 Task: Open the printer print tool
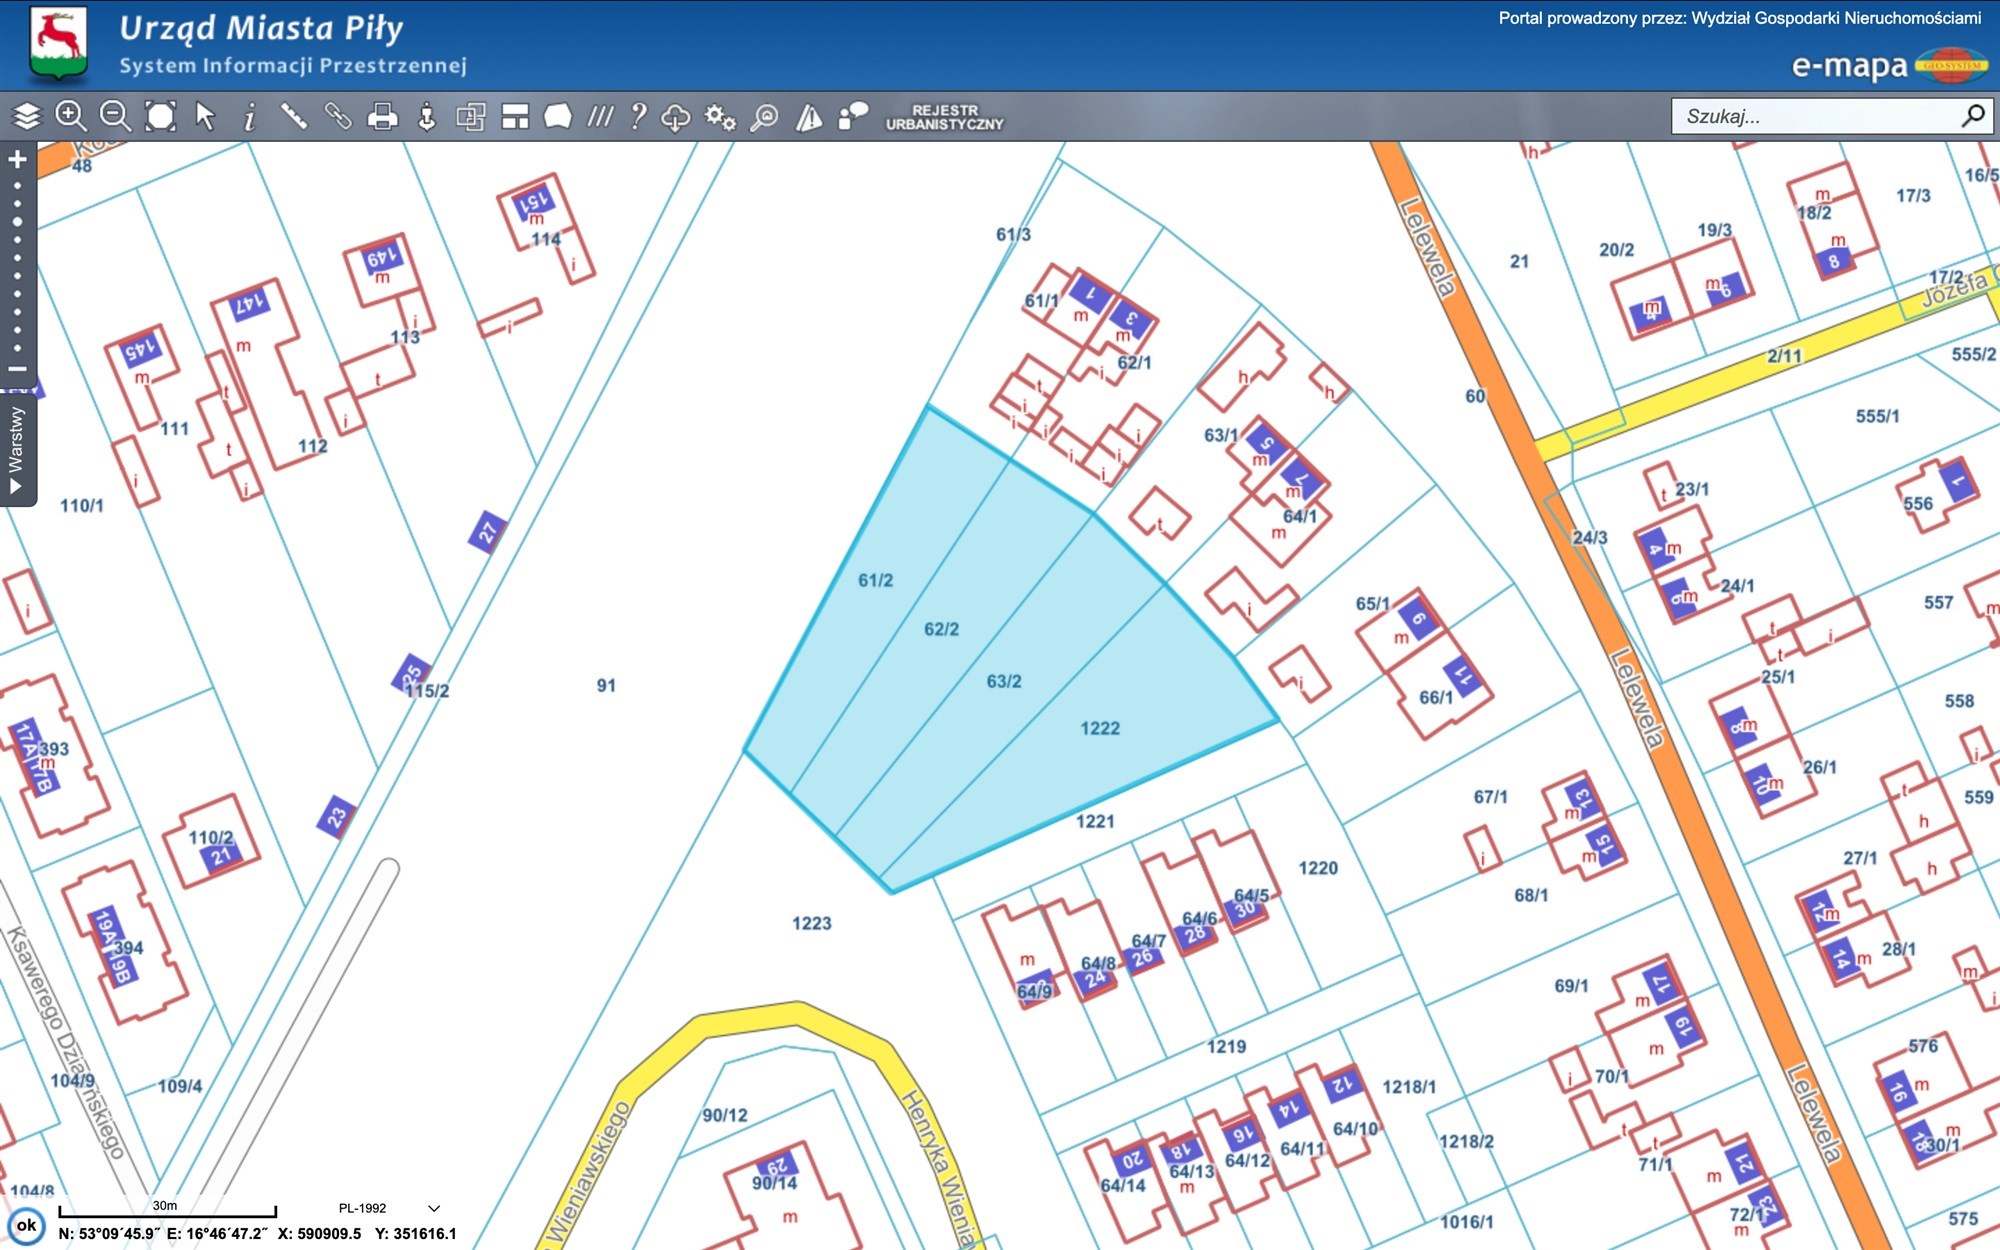[382, 117]
